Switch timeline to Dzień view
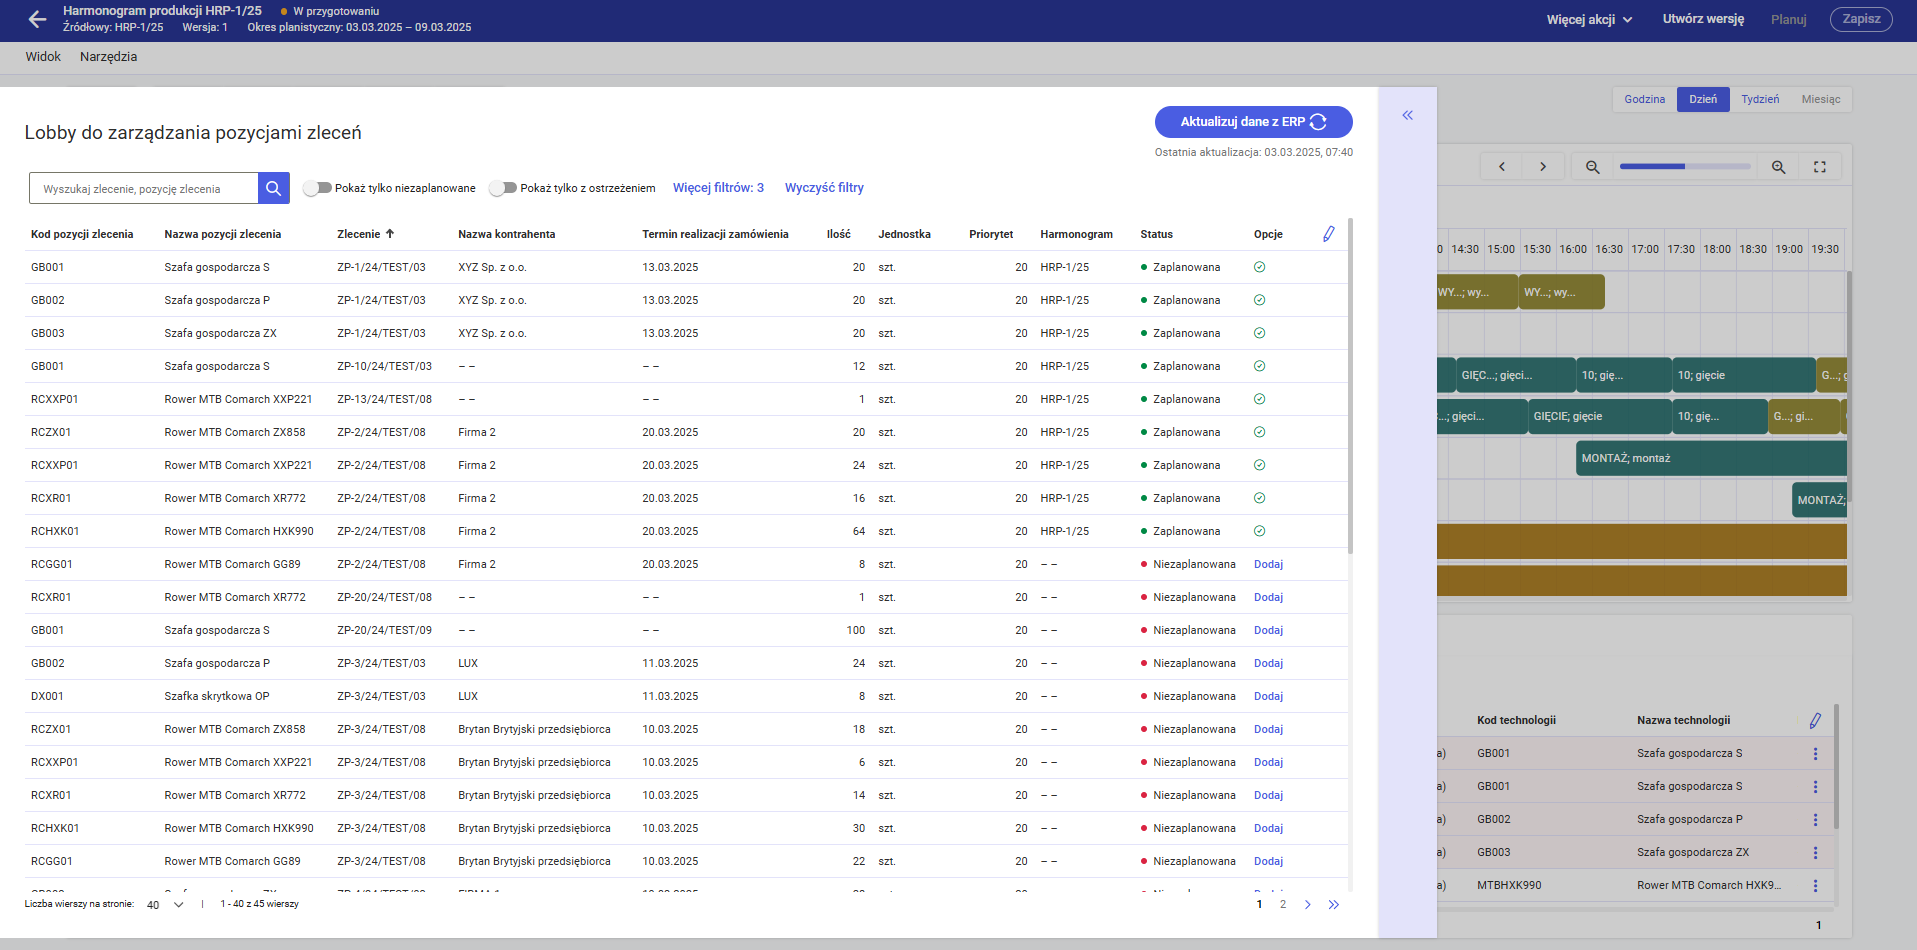 tap(1703, 99)
